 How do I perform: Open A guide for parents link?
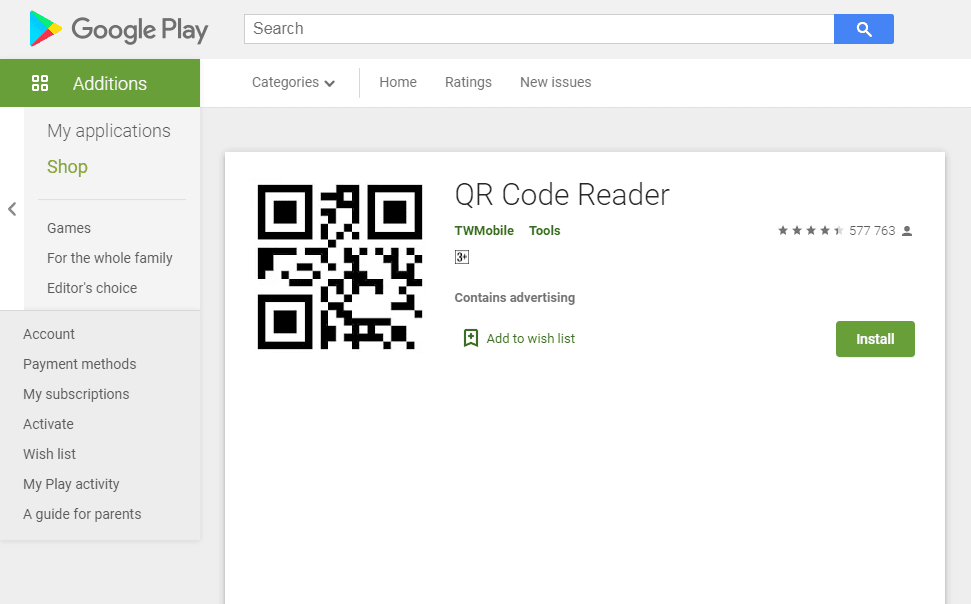pos(82,514)
